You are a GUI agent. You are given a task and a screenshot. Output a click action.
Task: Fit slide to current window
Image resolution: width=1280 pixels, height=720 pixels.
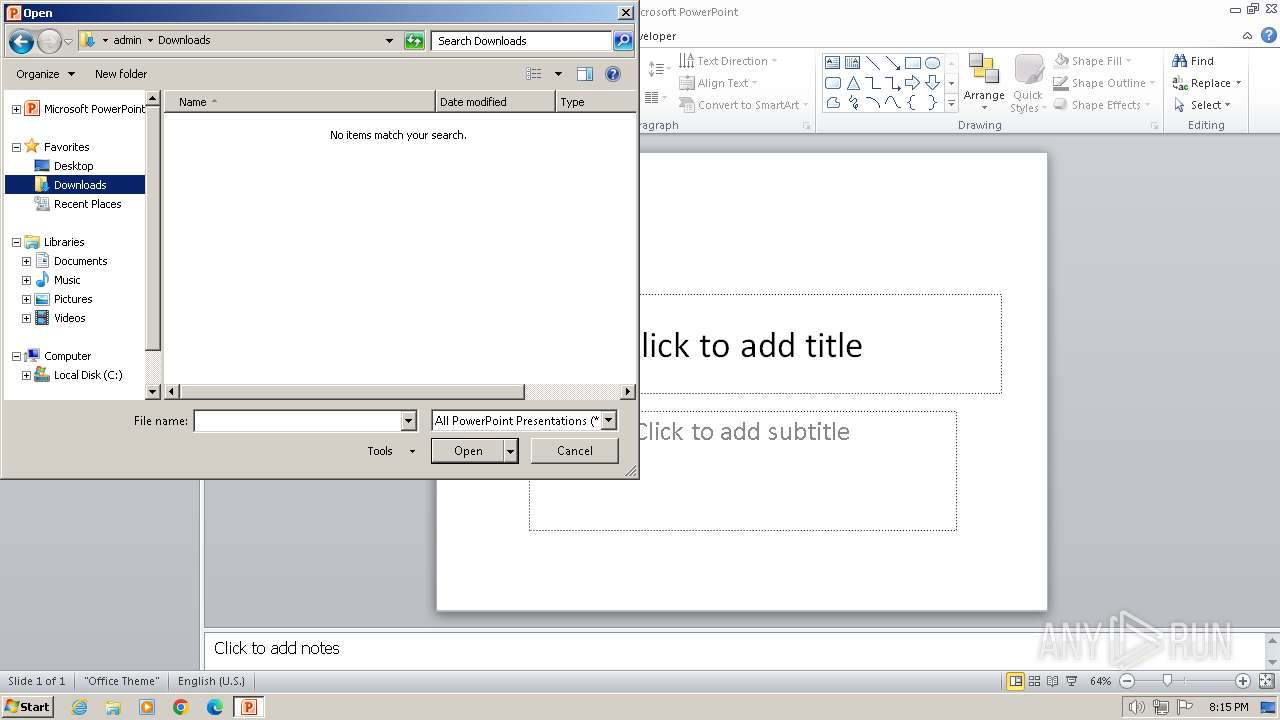1265,681
